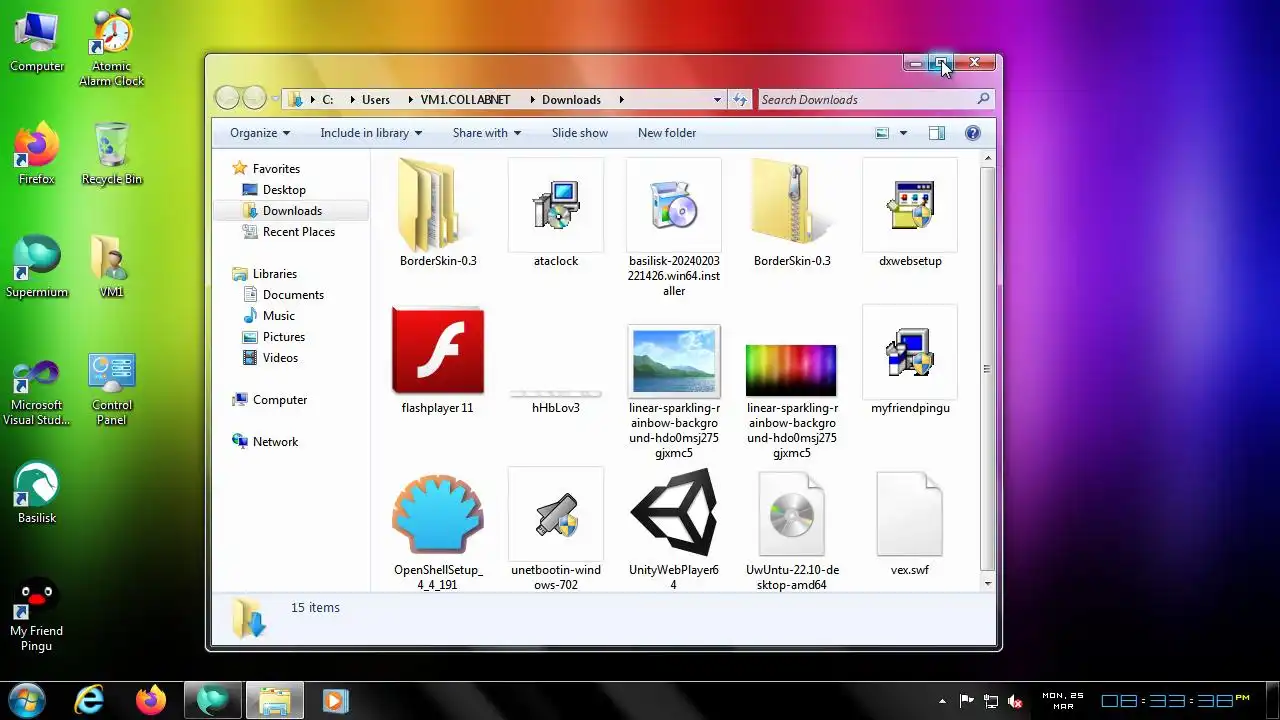Toggle the preview pane

point(936,133)
